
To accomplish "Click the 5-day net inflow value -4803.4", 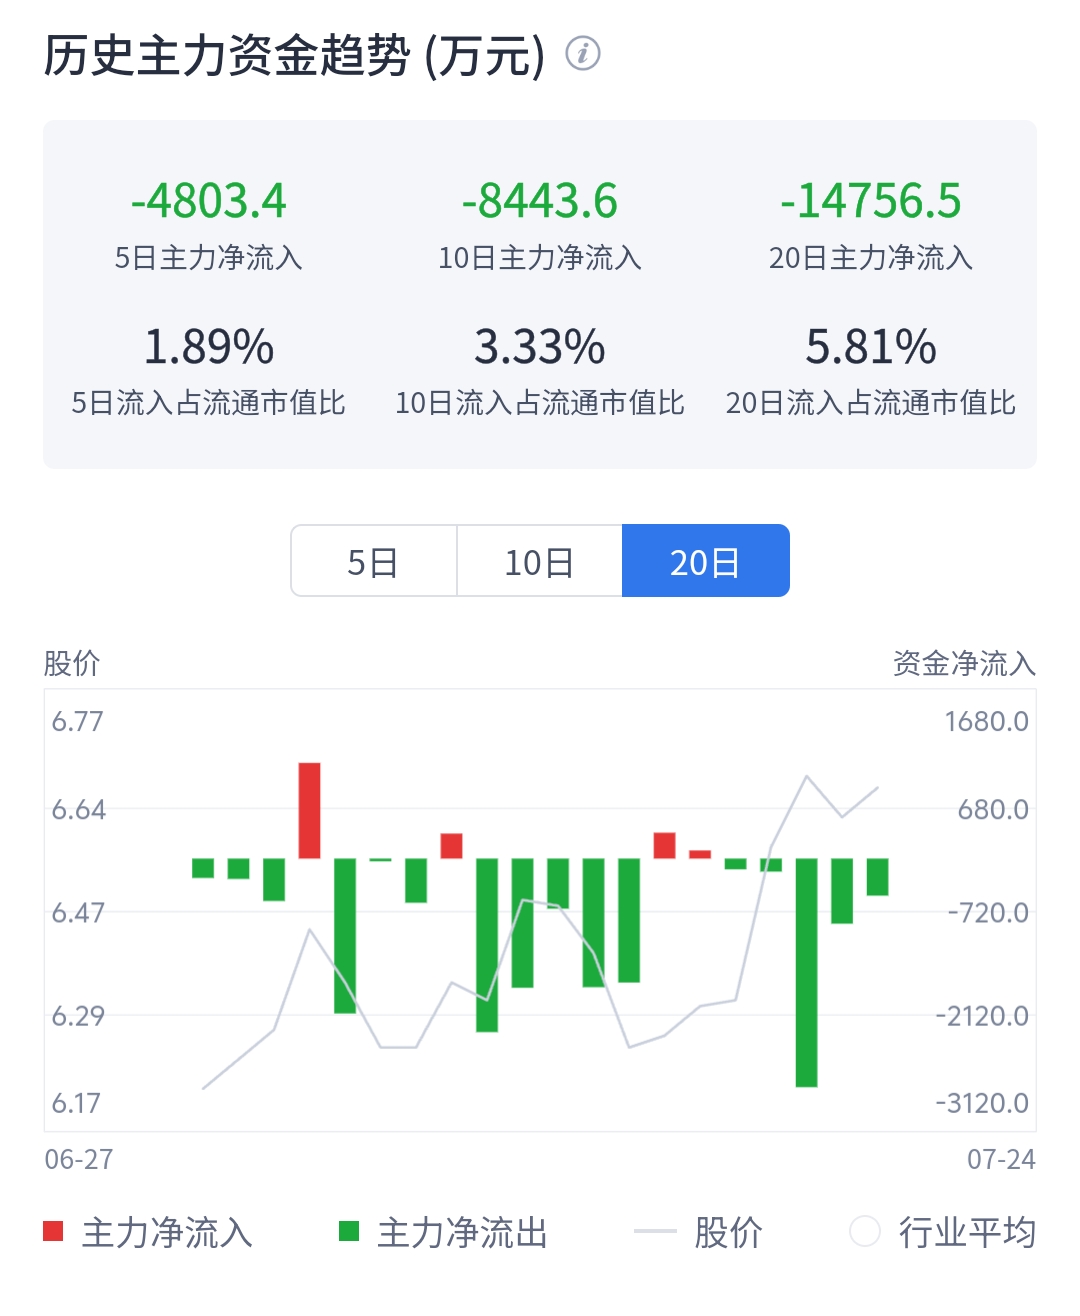I will [x=208, y=201].
